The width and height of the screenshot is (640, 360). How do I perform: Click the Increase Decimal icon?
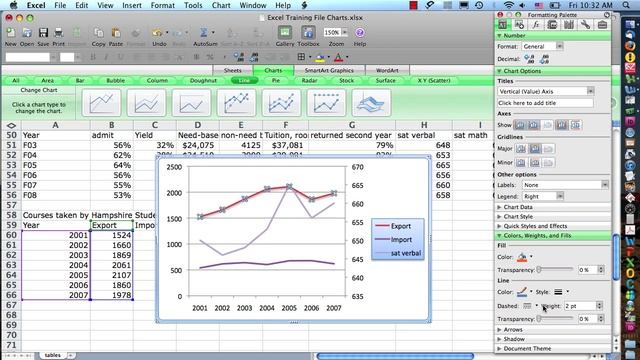[x=529, y=59]
